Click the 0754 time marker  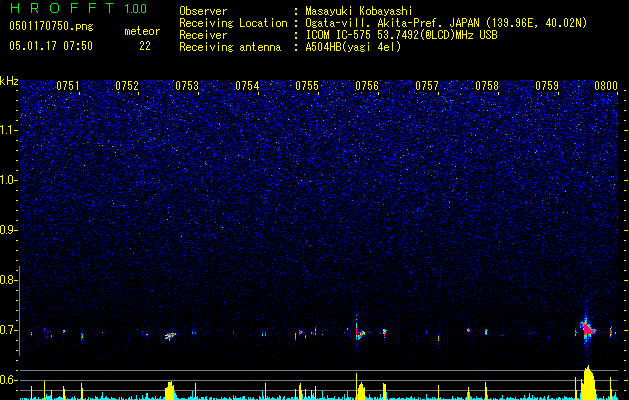[x=247, y=86]
